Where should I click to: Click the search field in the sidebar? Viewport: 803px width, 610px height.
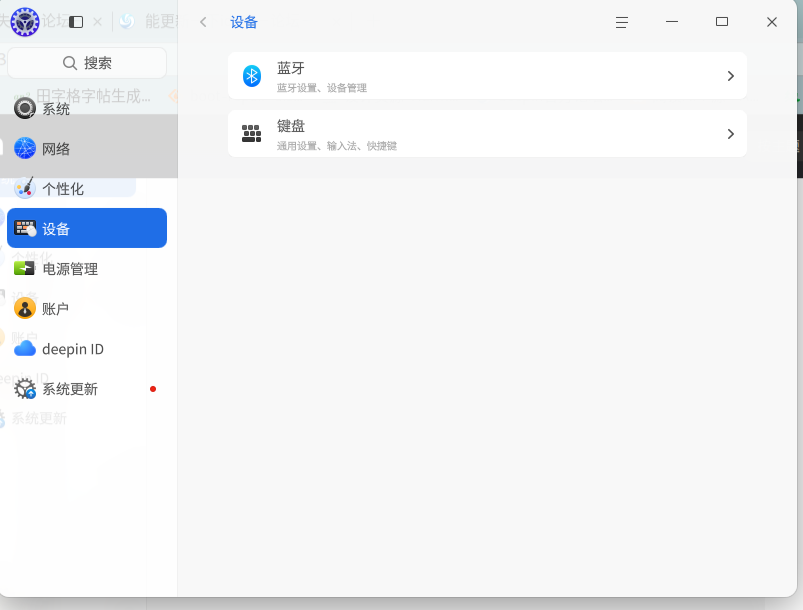click(87, 63)
